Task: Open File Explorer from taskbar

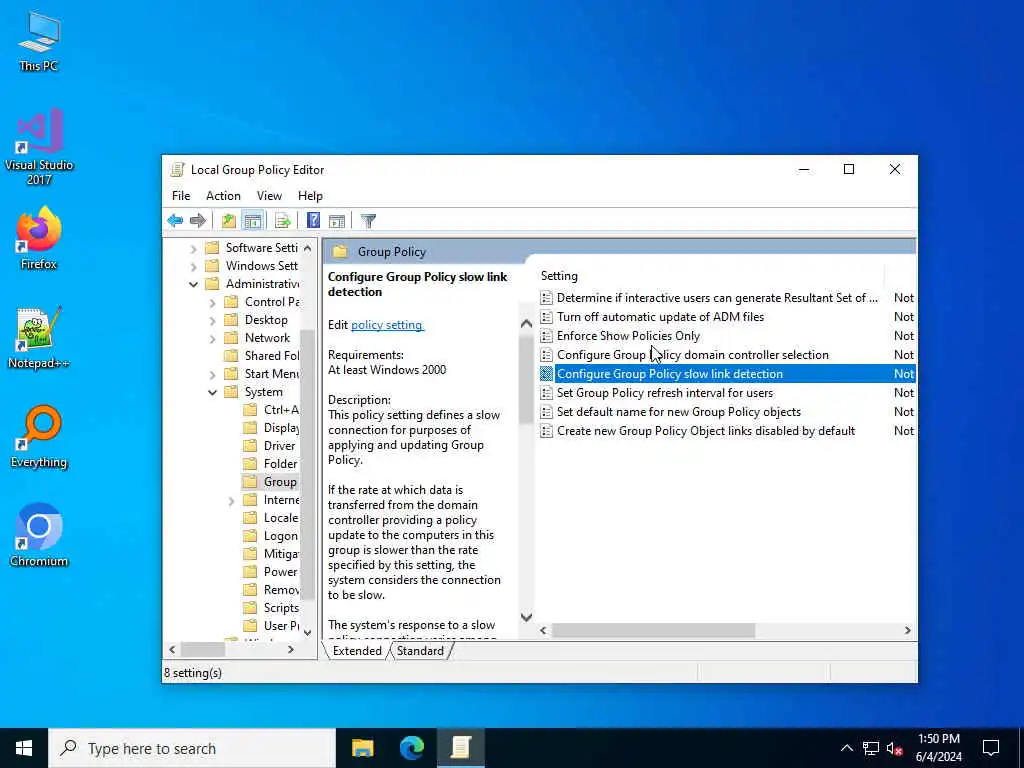Action: coord(362,748)
